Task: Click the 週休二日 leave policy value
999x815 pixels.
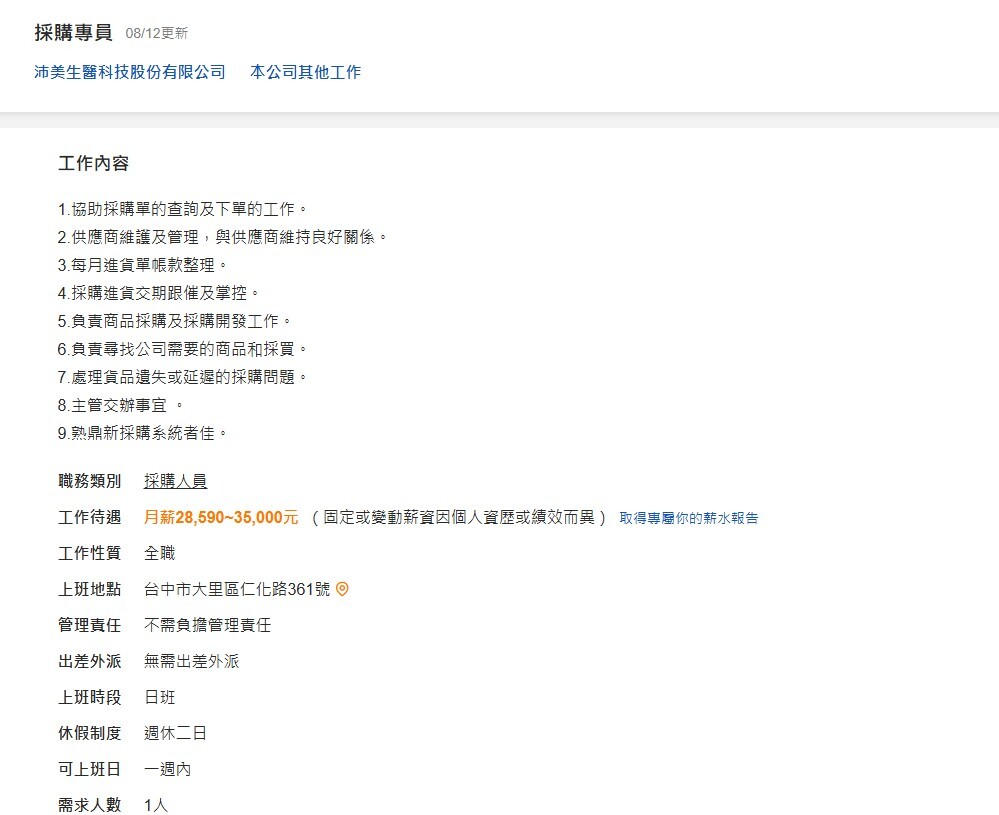Action: [x=176, y=733]
